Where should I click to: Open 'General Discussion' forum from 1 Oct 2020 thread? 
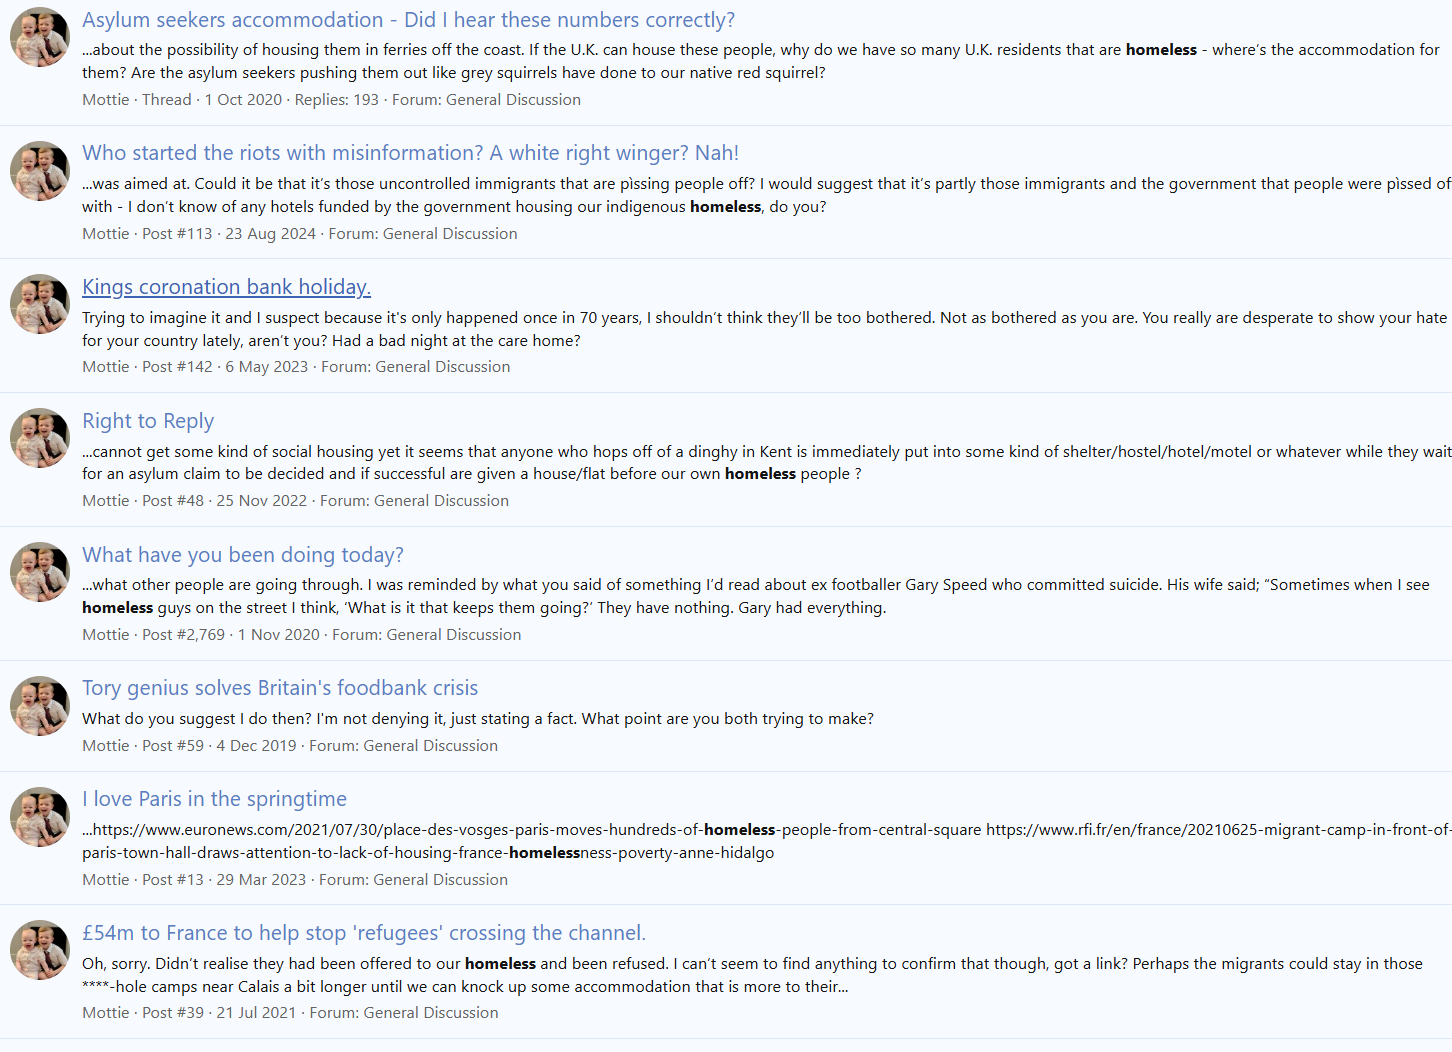(513, 100)
